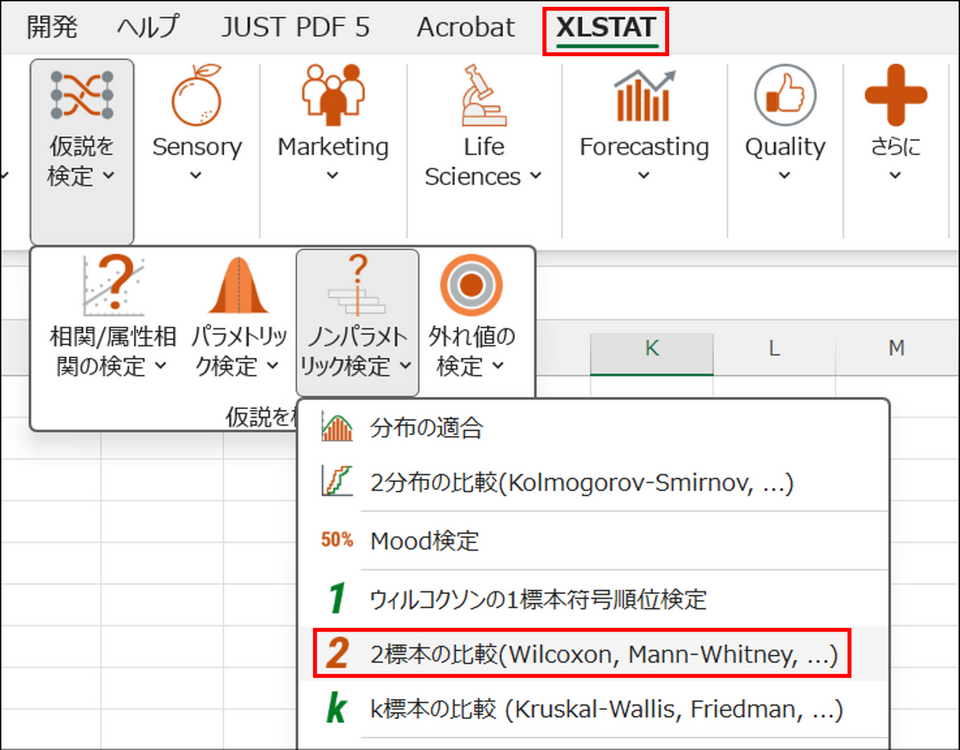Click ウィルコクソンの1標本符号順位検定 menu item

coord(538,599)
